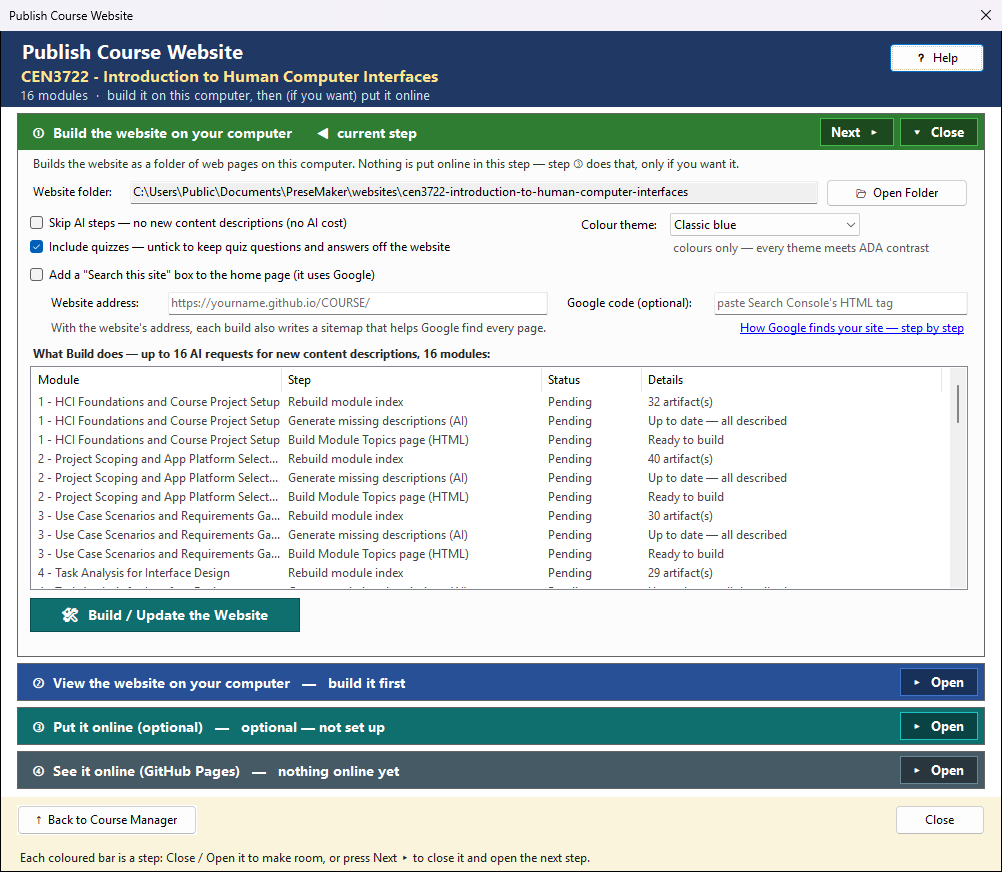Click the Module column header
The width and height of the screenshot is (1002, 872).
tap(156, 379)
